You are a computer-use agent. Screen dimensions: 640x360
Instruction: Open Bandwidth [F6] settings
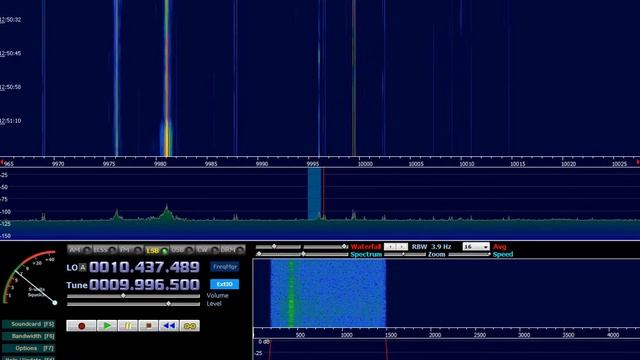click(29, 336)
